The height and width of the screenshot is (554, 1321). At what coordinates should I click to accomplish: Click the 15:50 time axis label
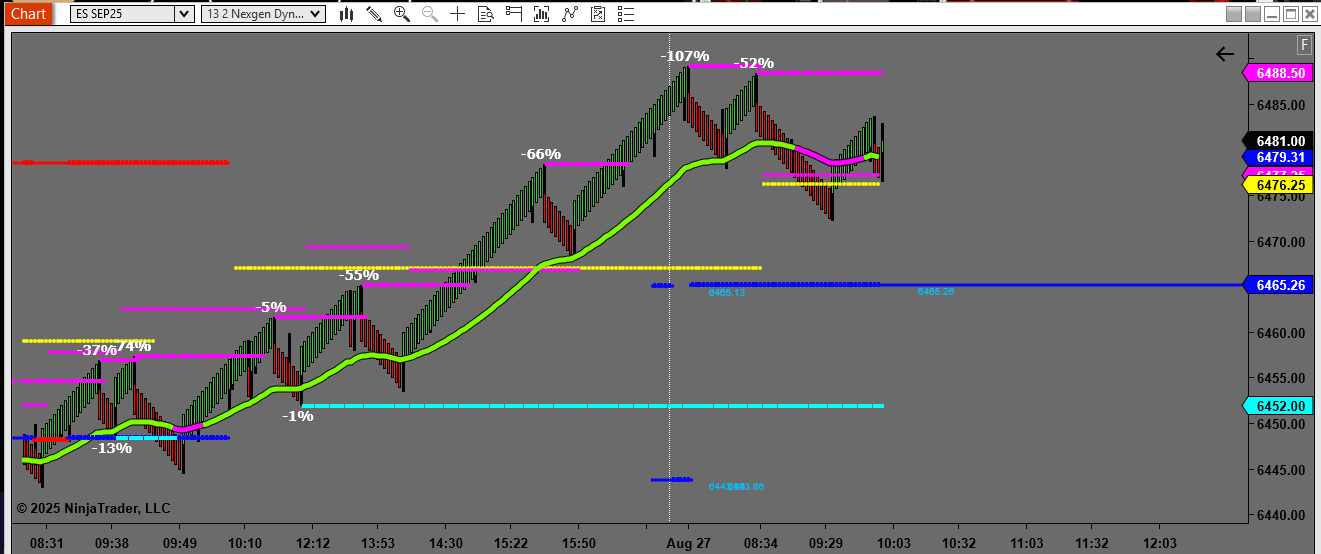click(x=578, y=543)
